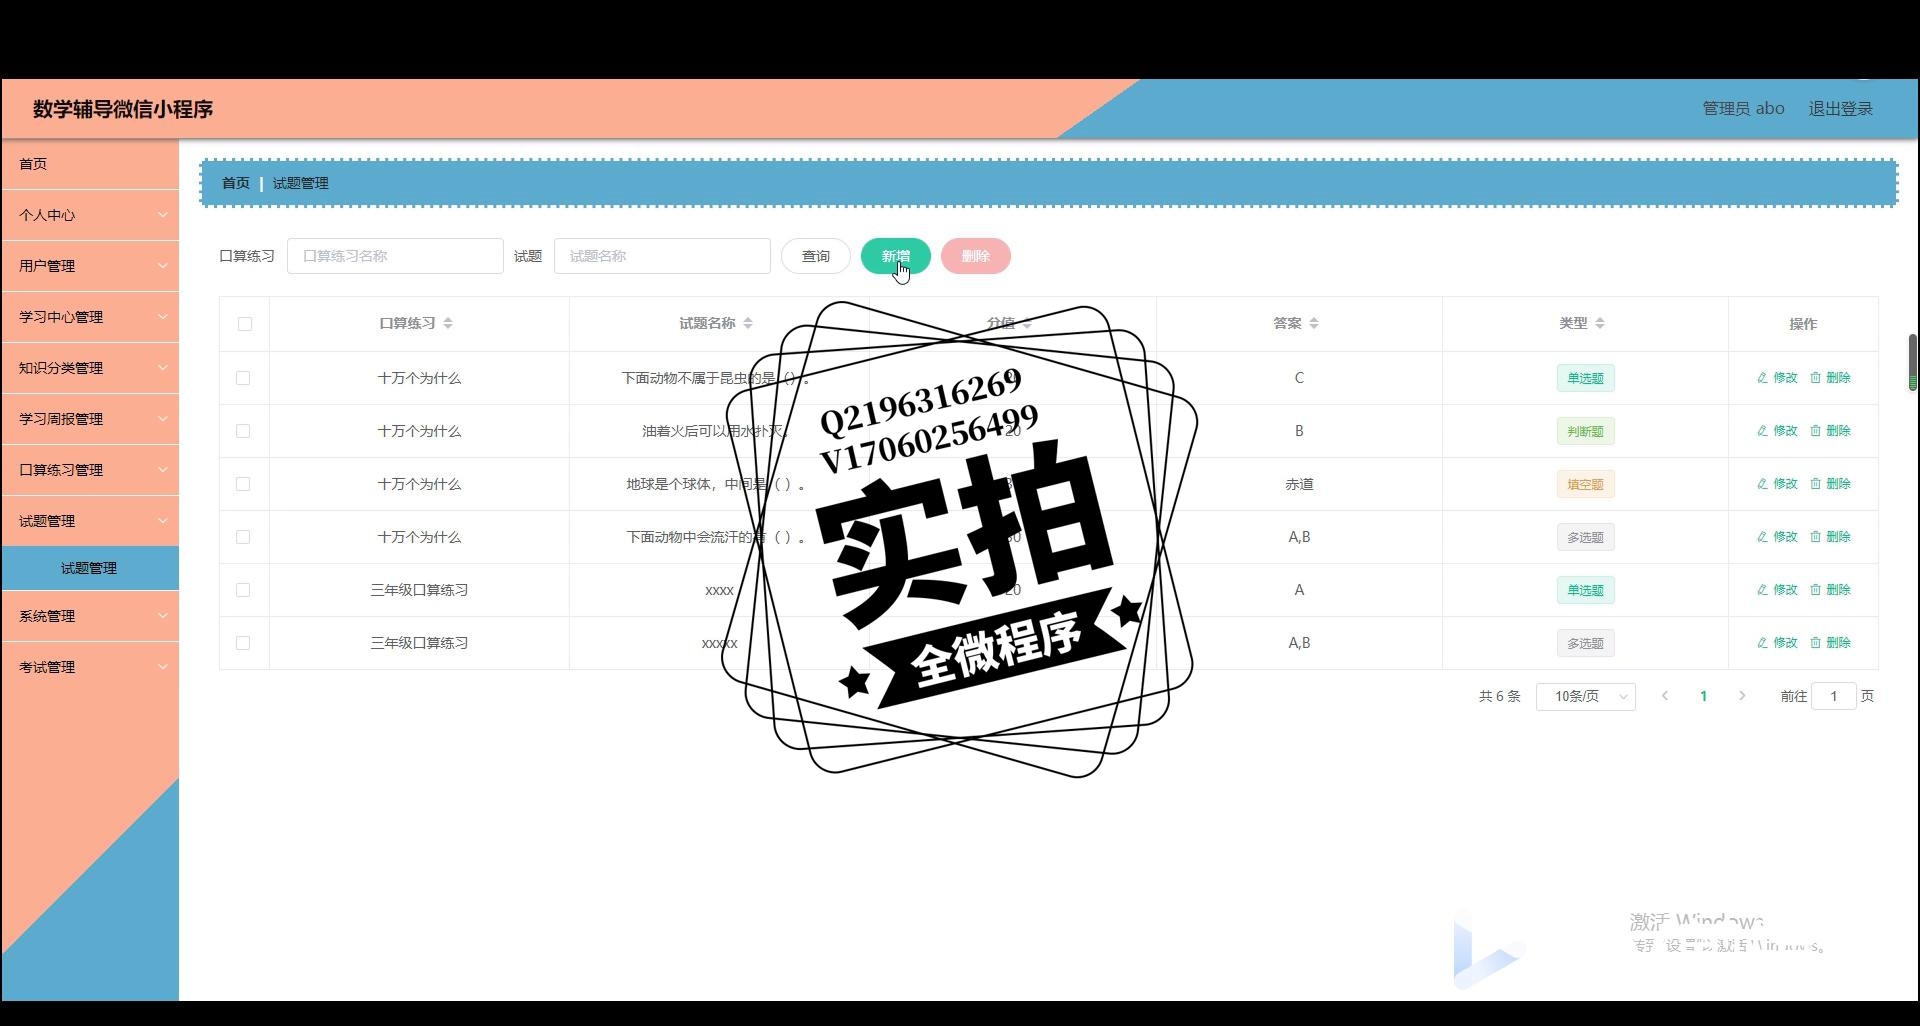
Task: Click the page scrollbar on right edge
Action: (x=1912, y=362)
